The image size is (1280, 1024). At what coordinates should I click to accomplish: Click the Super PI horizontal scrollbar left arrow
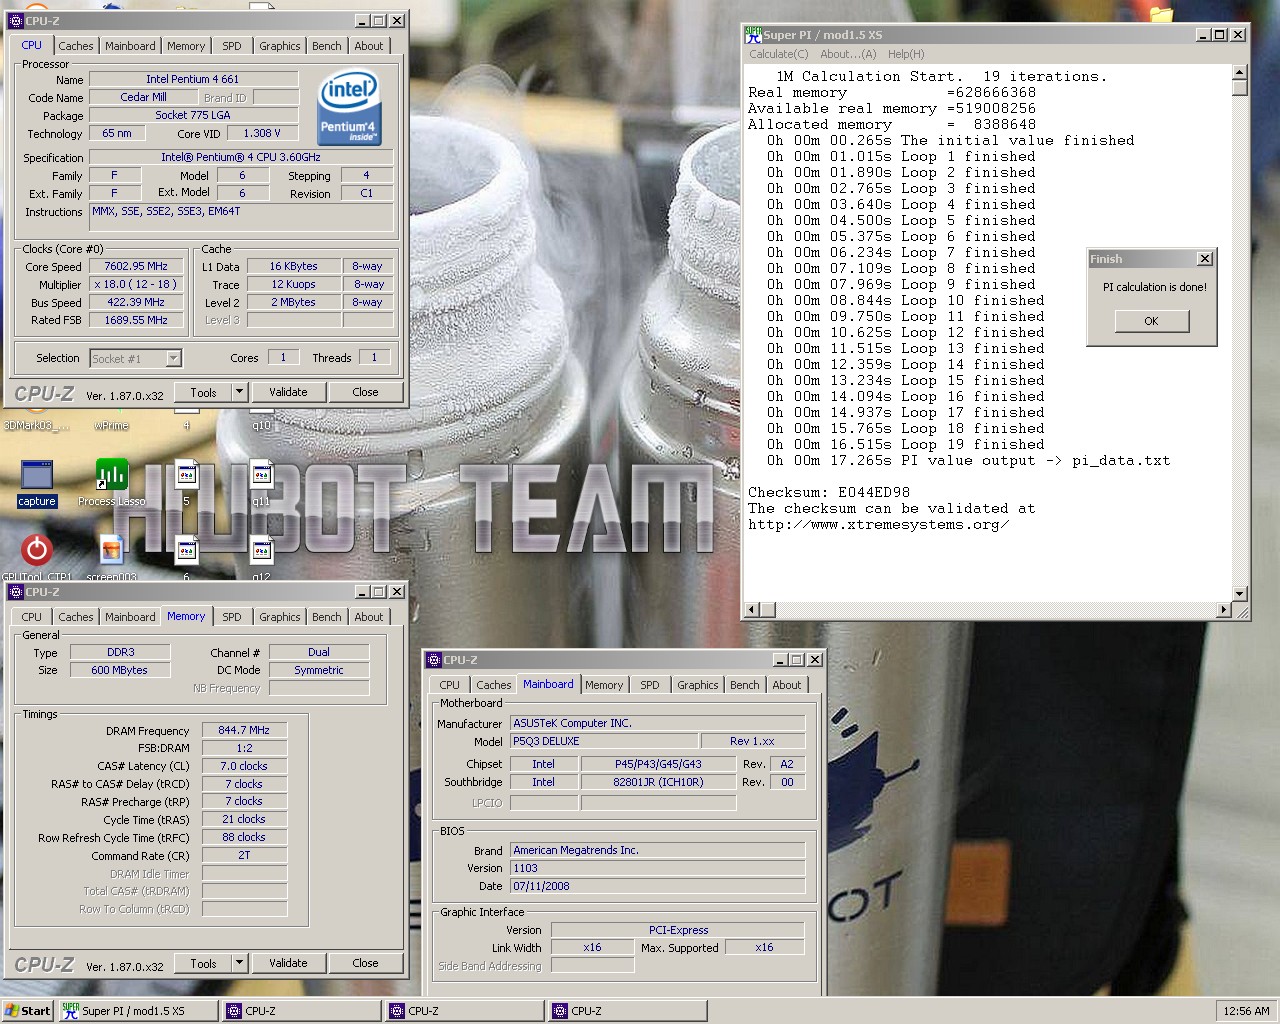tap(753, 609)
